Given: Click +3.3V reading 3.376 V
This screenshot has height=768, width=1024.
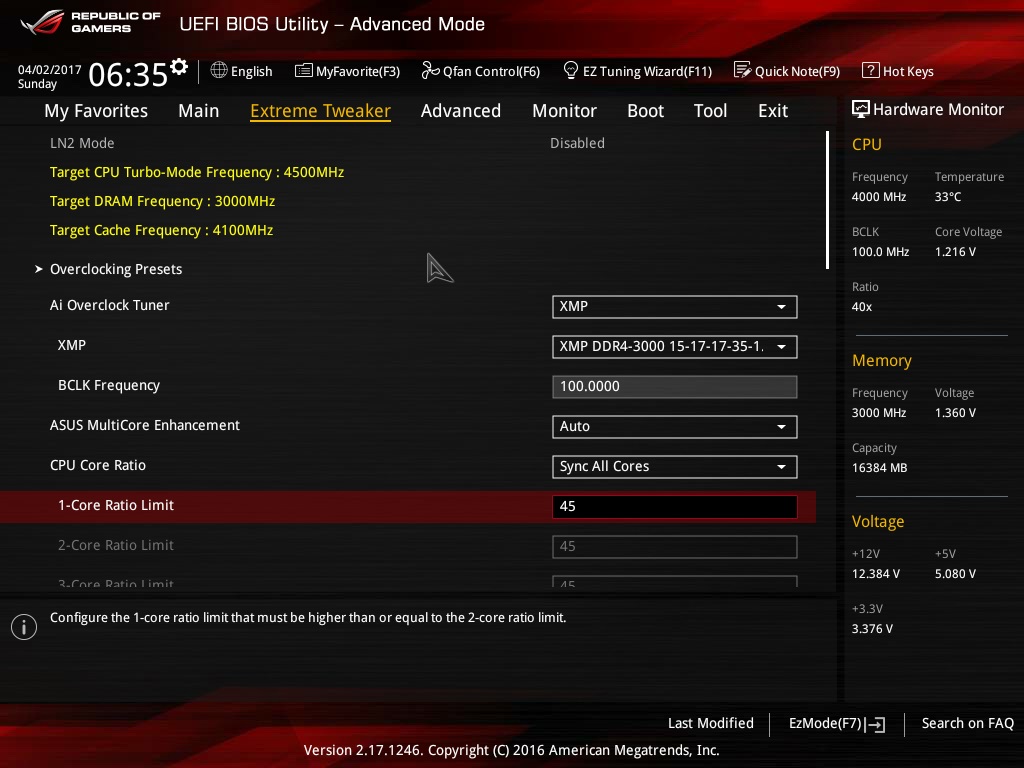Looking at the screenshot, I should (x=872, y=628).
